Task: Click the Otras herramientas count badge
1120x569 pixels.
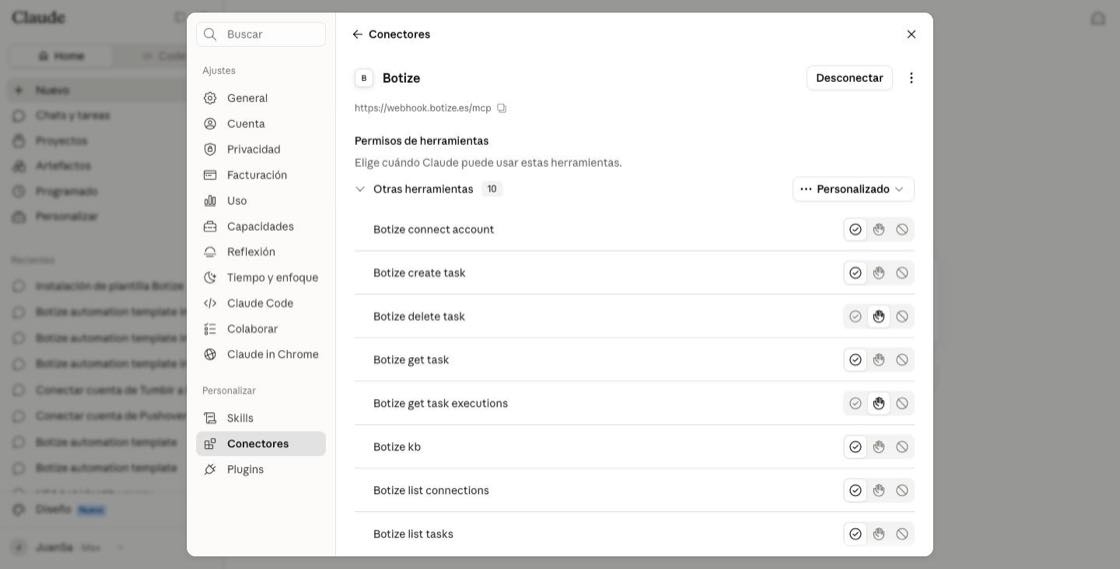Action: pos(491,189)
